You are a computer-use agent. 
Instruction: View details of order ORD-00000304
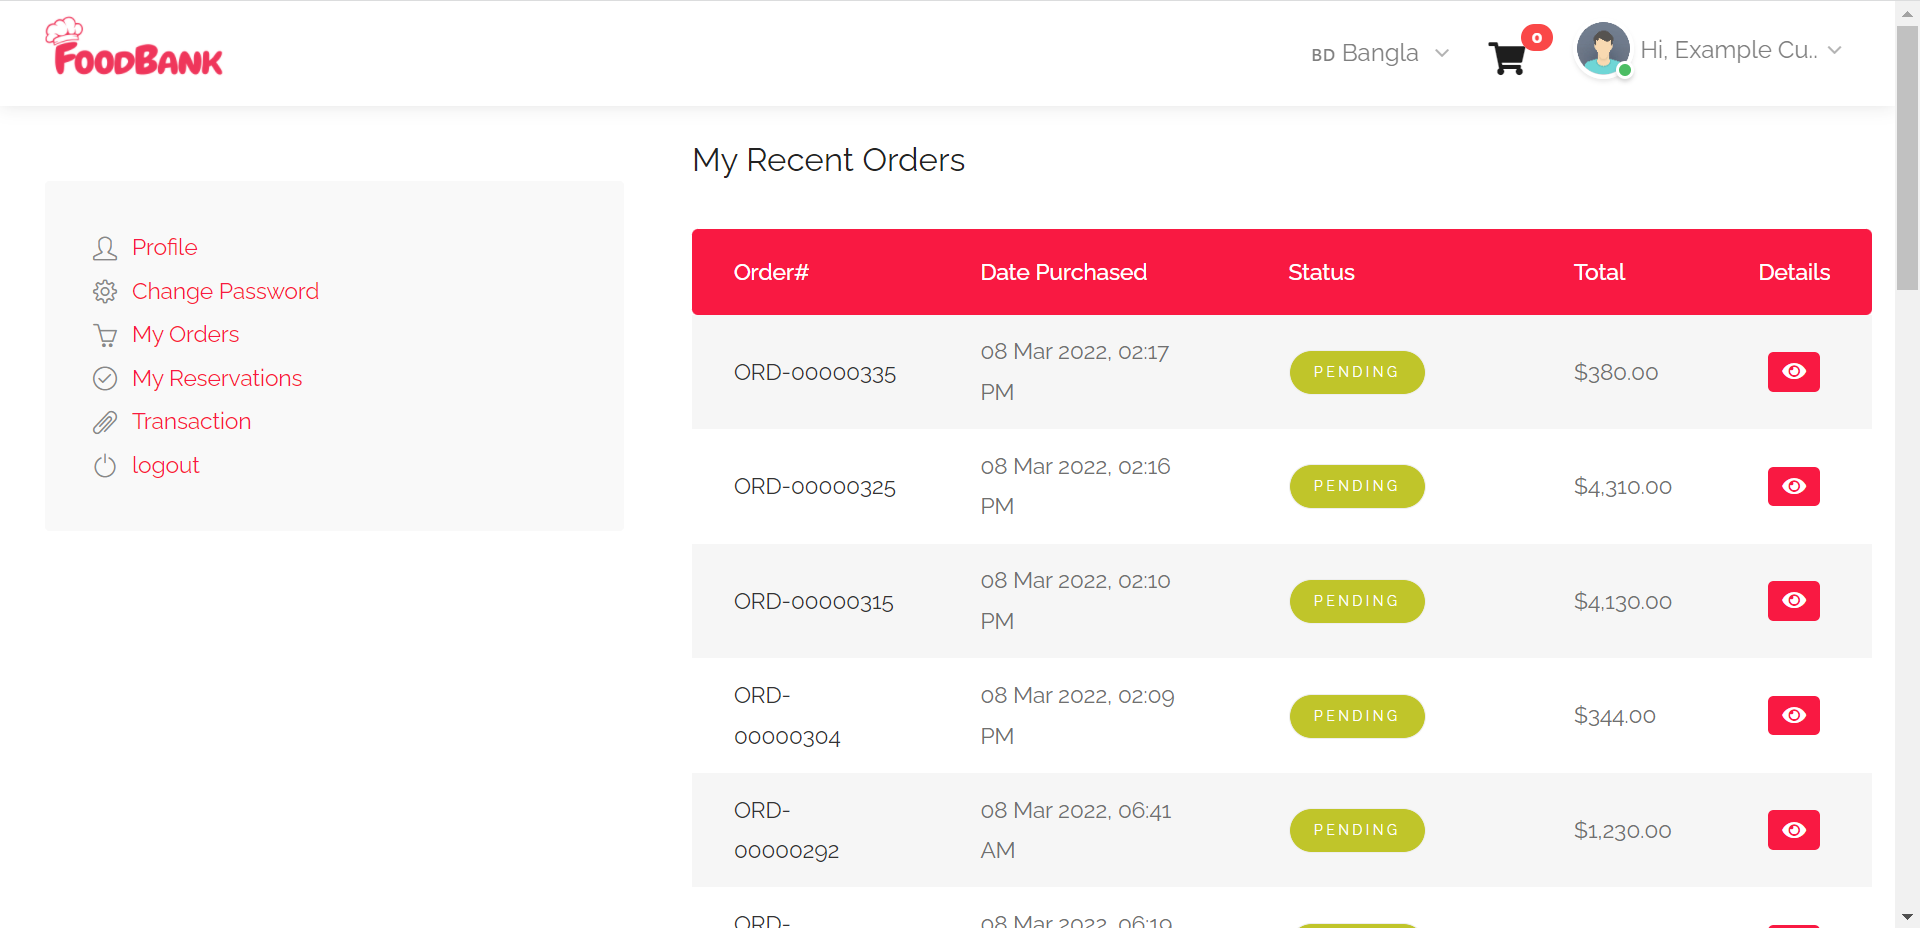(1794, 715)
